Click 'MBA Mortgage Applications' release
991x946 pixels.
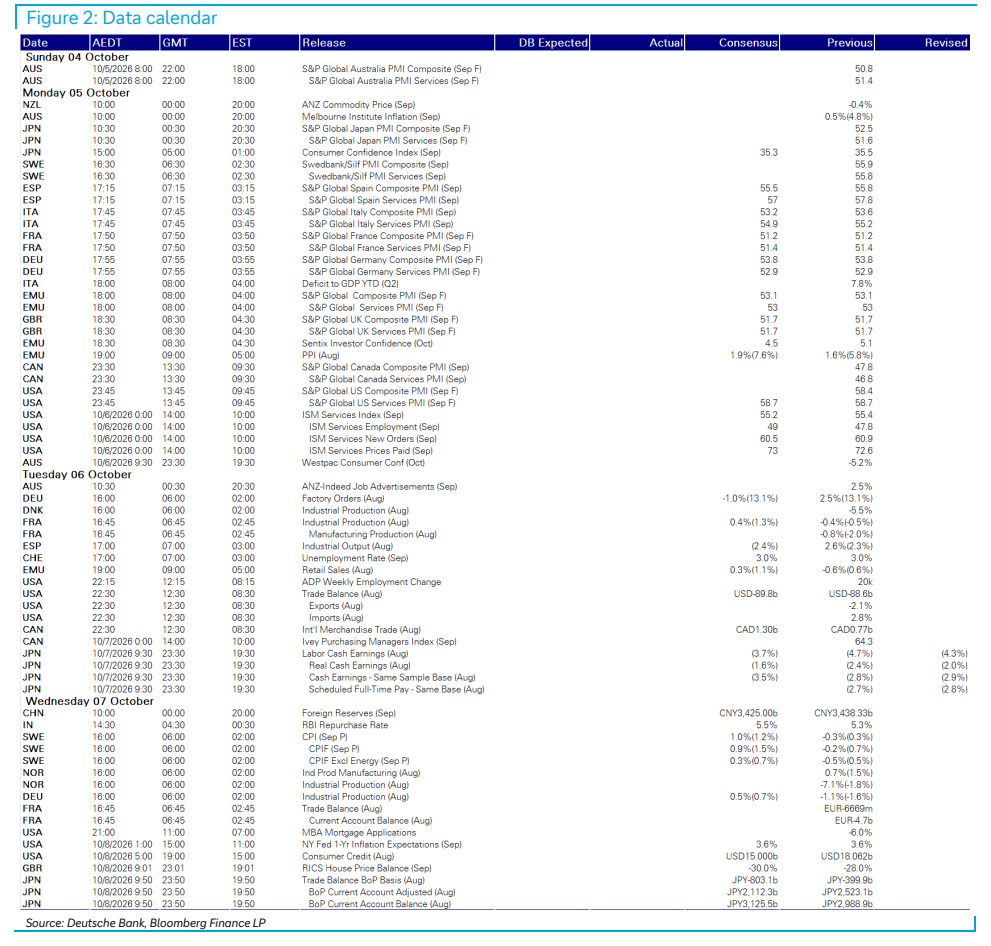pyautogui.click(x=359, y=833)
